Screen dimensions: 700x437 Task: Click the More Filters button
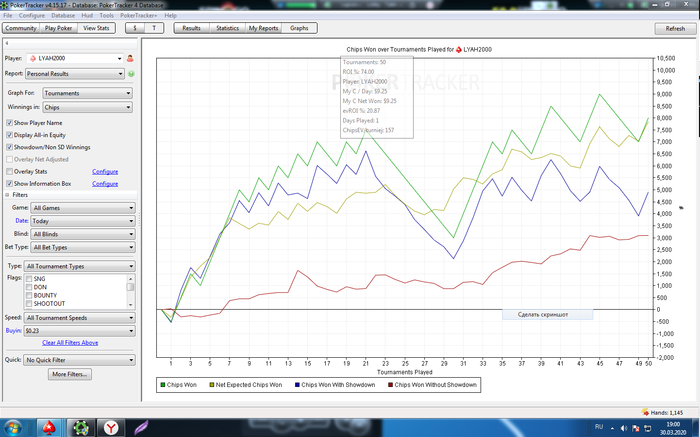pyautogui.click(x=70, y=374)
